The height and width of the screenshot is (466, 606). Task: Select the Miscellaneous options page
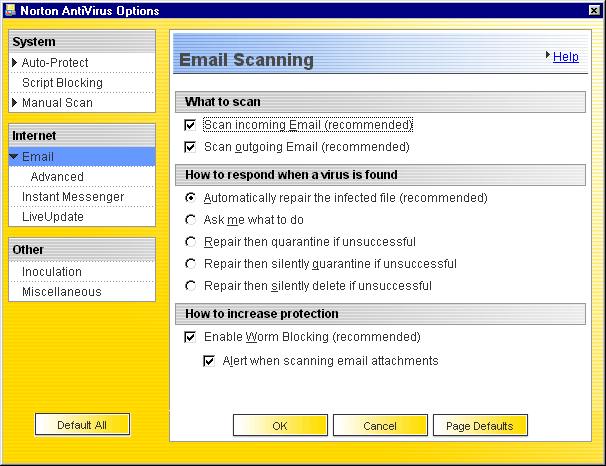click(62, 292)
